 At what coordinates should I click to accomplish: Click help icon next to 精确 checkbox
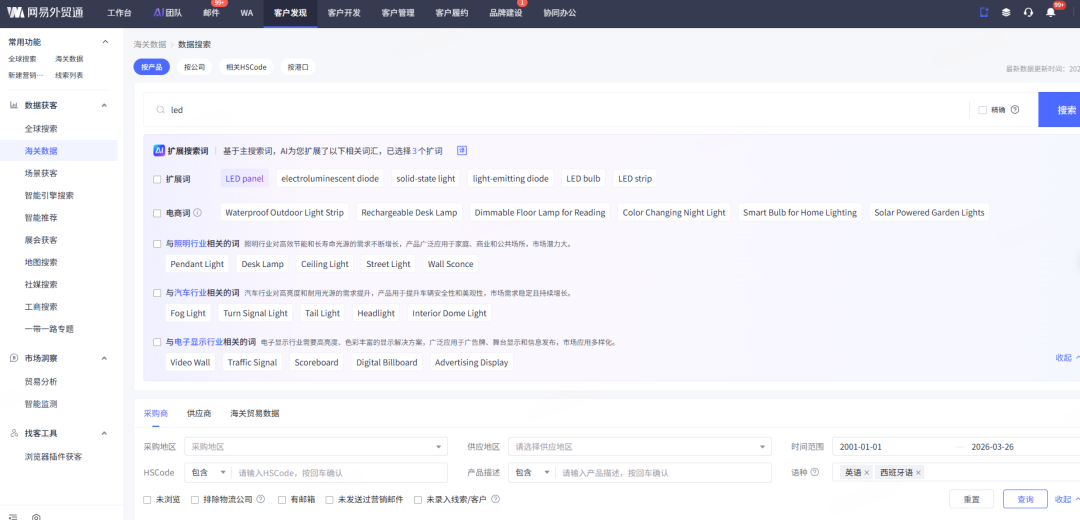coord(1015,110)
